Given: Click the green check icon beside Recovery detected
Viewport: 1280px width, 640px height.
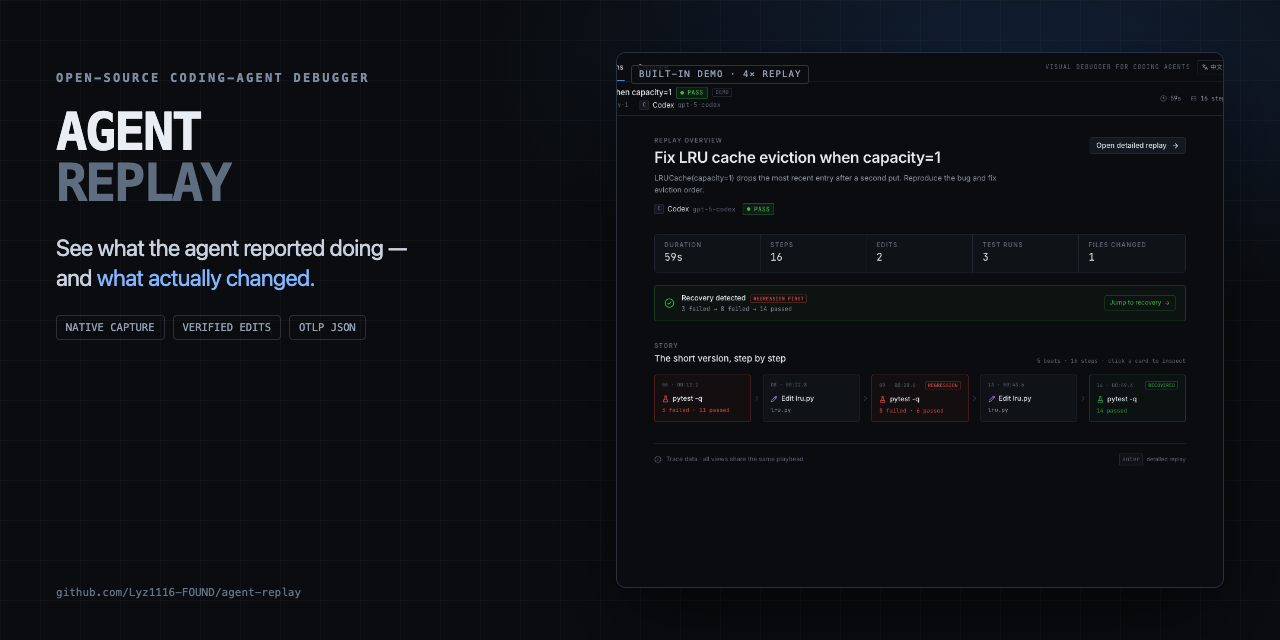Looking at the screenshot, I should [670, 303].
